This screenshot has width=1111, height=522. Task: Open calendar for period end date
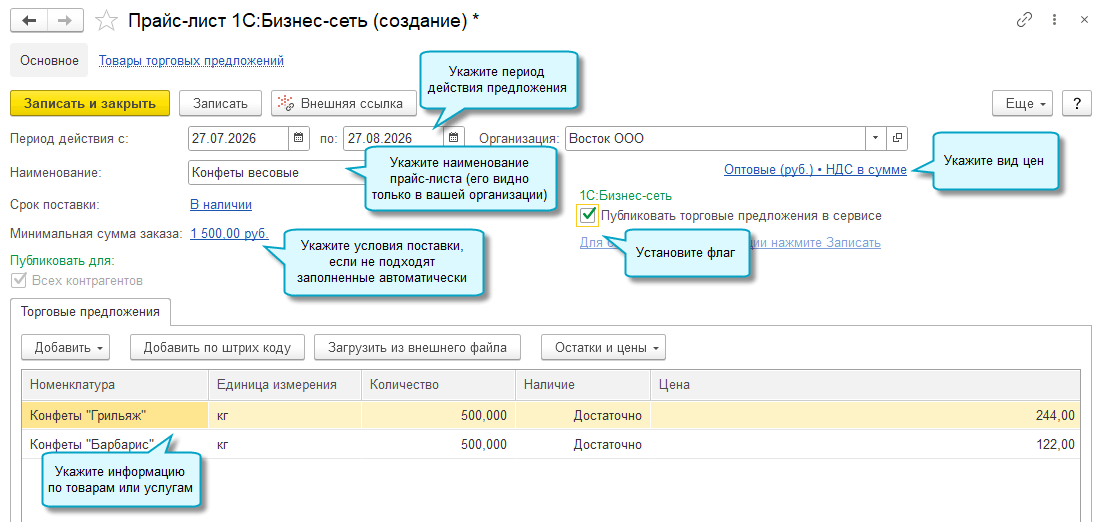click(453, 138)
